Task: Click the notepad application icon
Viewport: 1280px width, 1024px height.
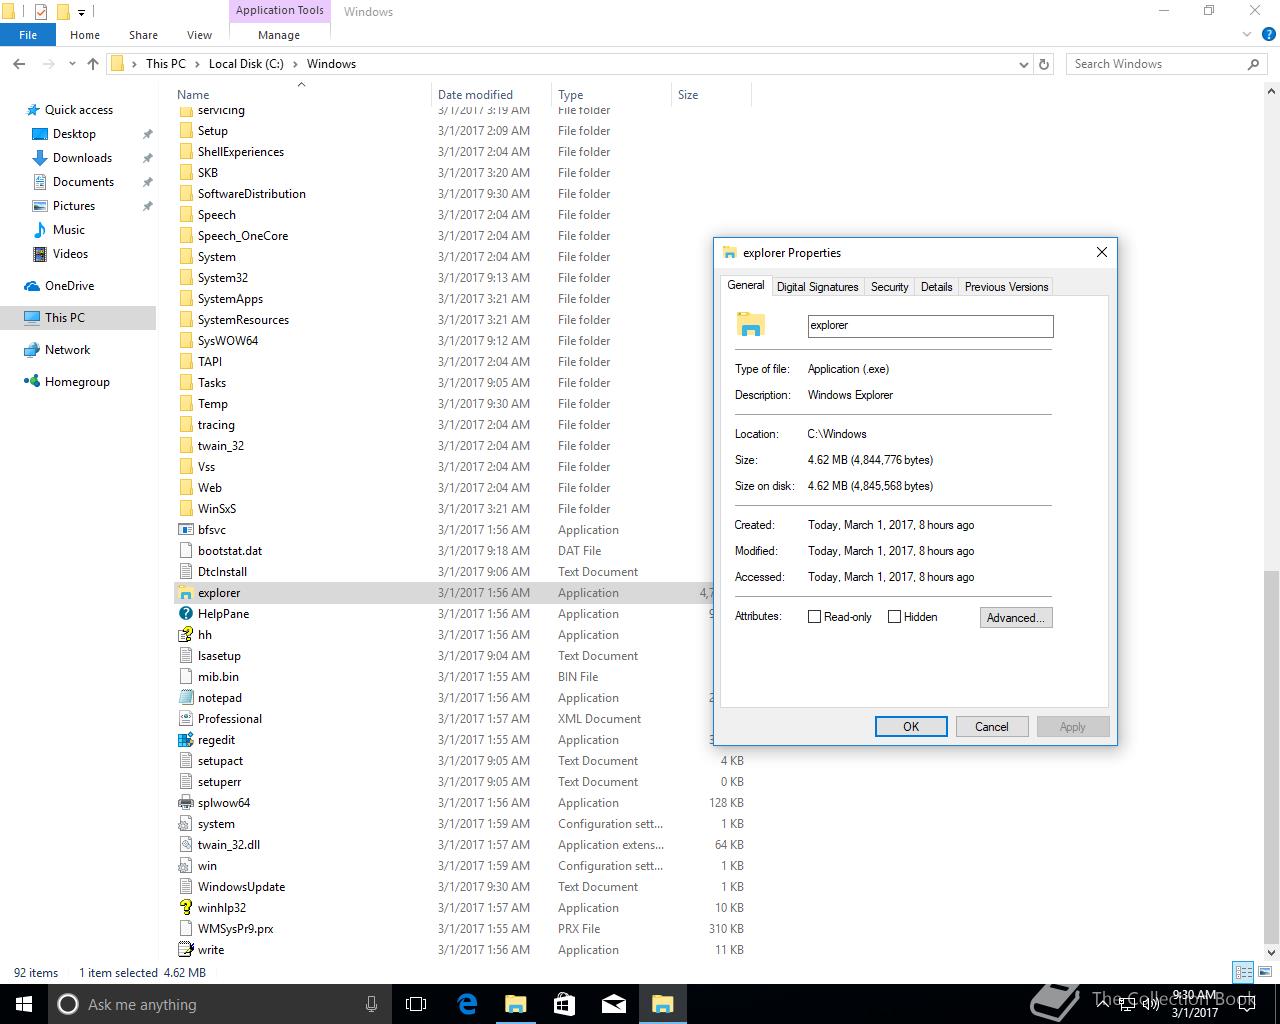Action: pyautogui.click(x=186, y=698)
